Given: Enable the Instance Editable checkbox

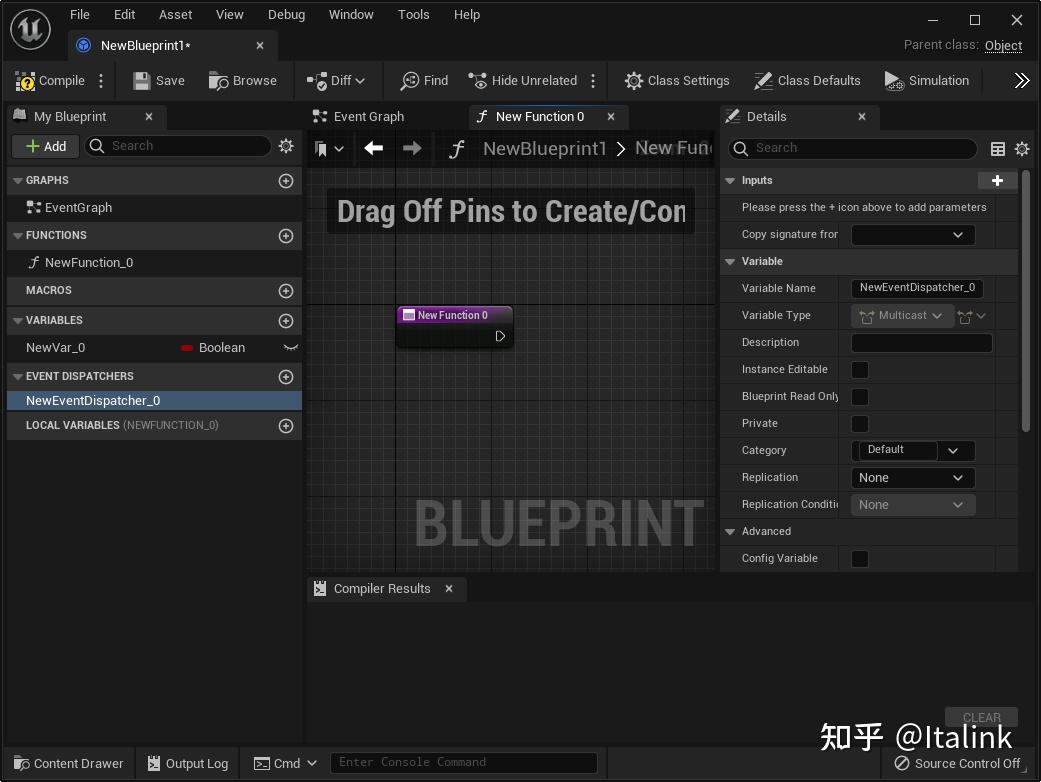Looking at the screenshot, I should [x=859, y=369].
